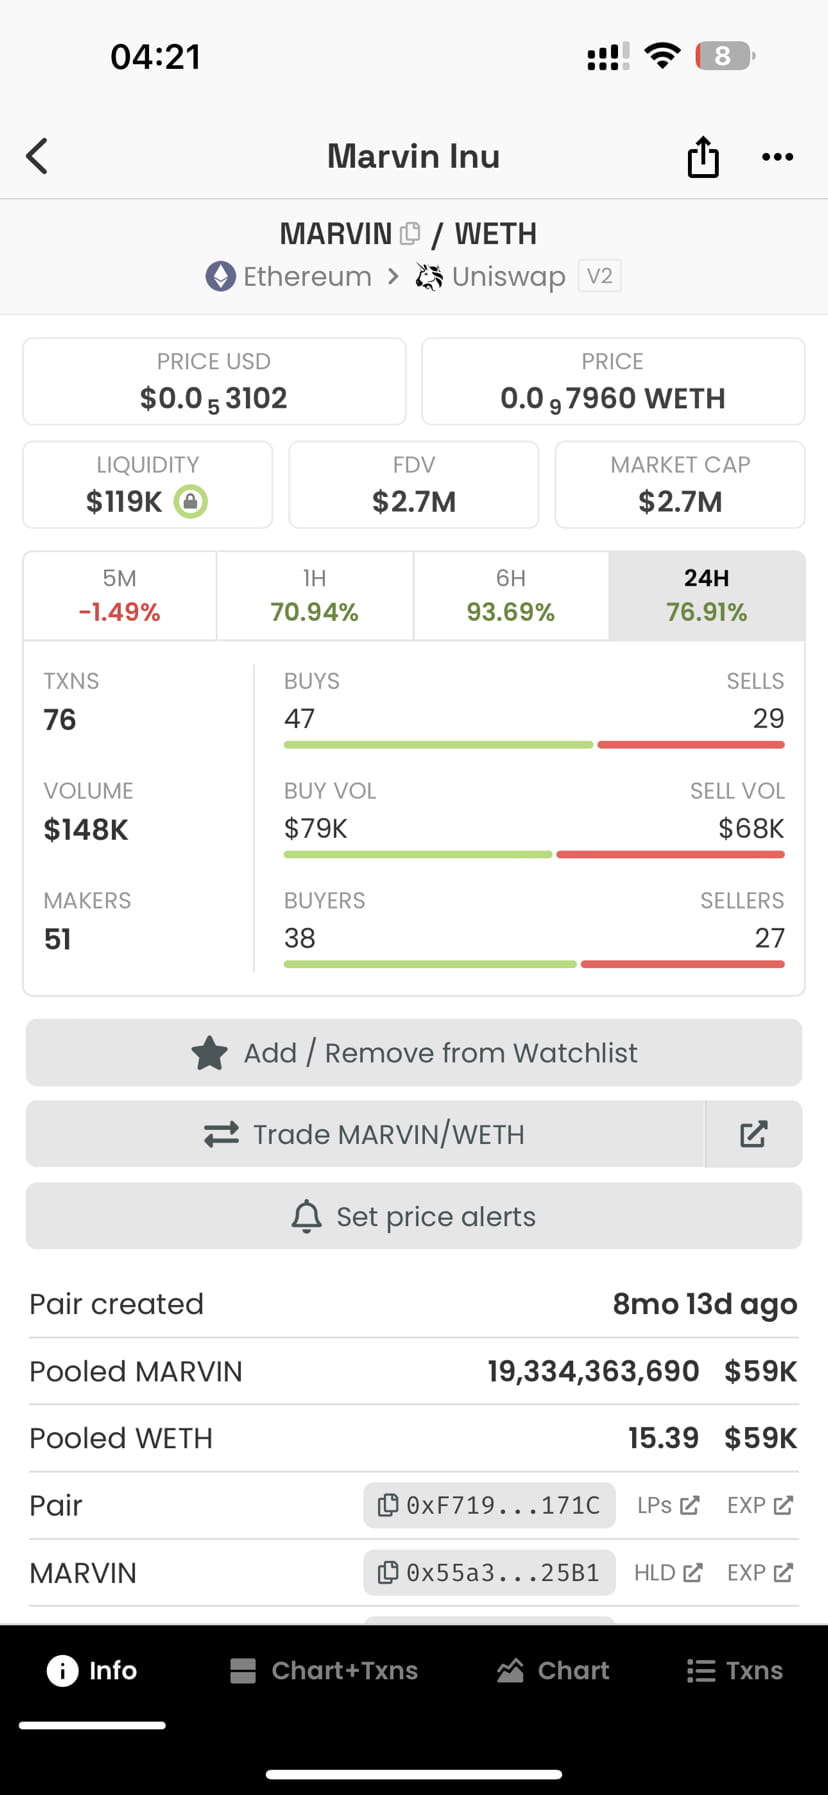The height and width of the screenshot is (1795, 828).
Task: Tap the battery indicator in status bar
Action: [725, 56]
